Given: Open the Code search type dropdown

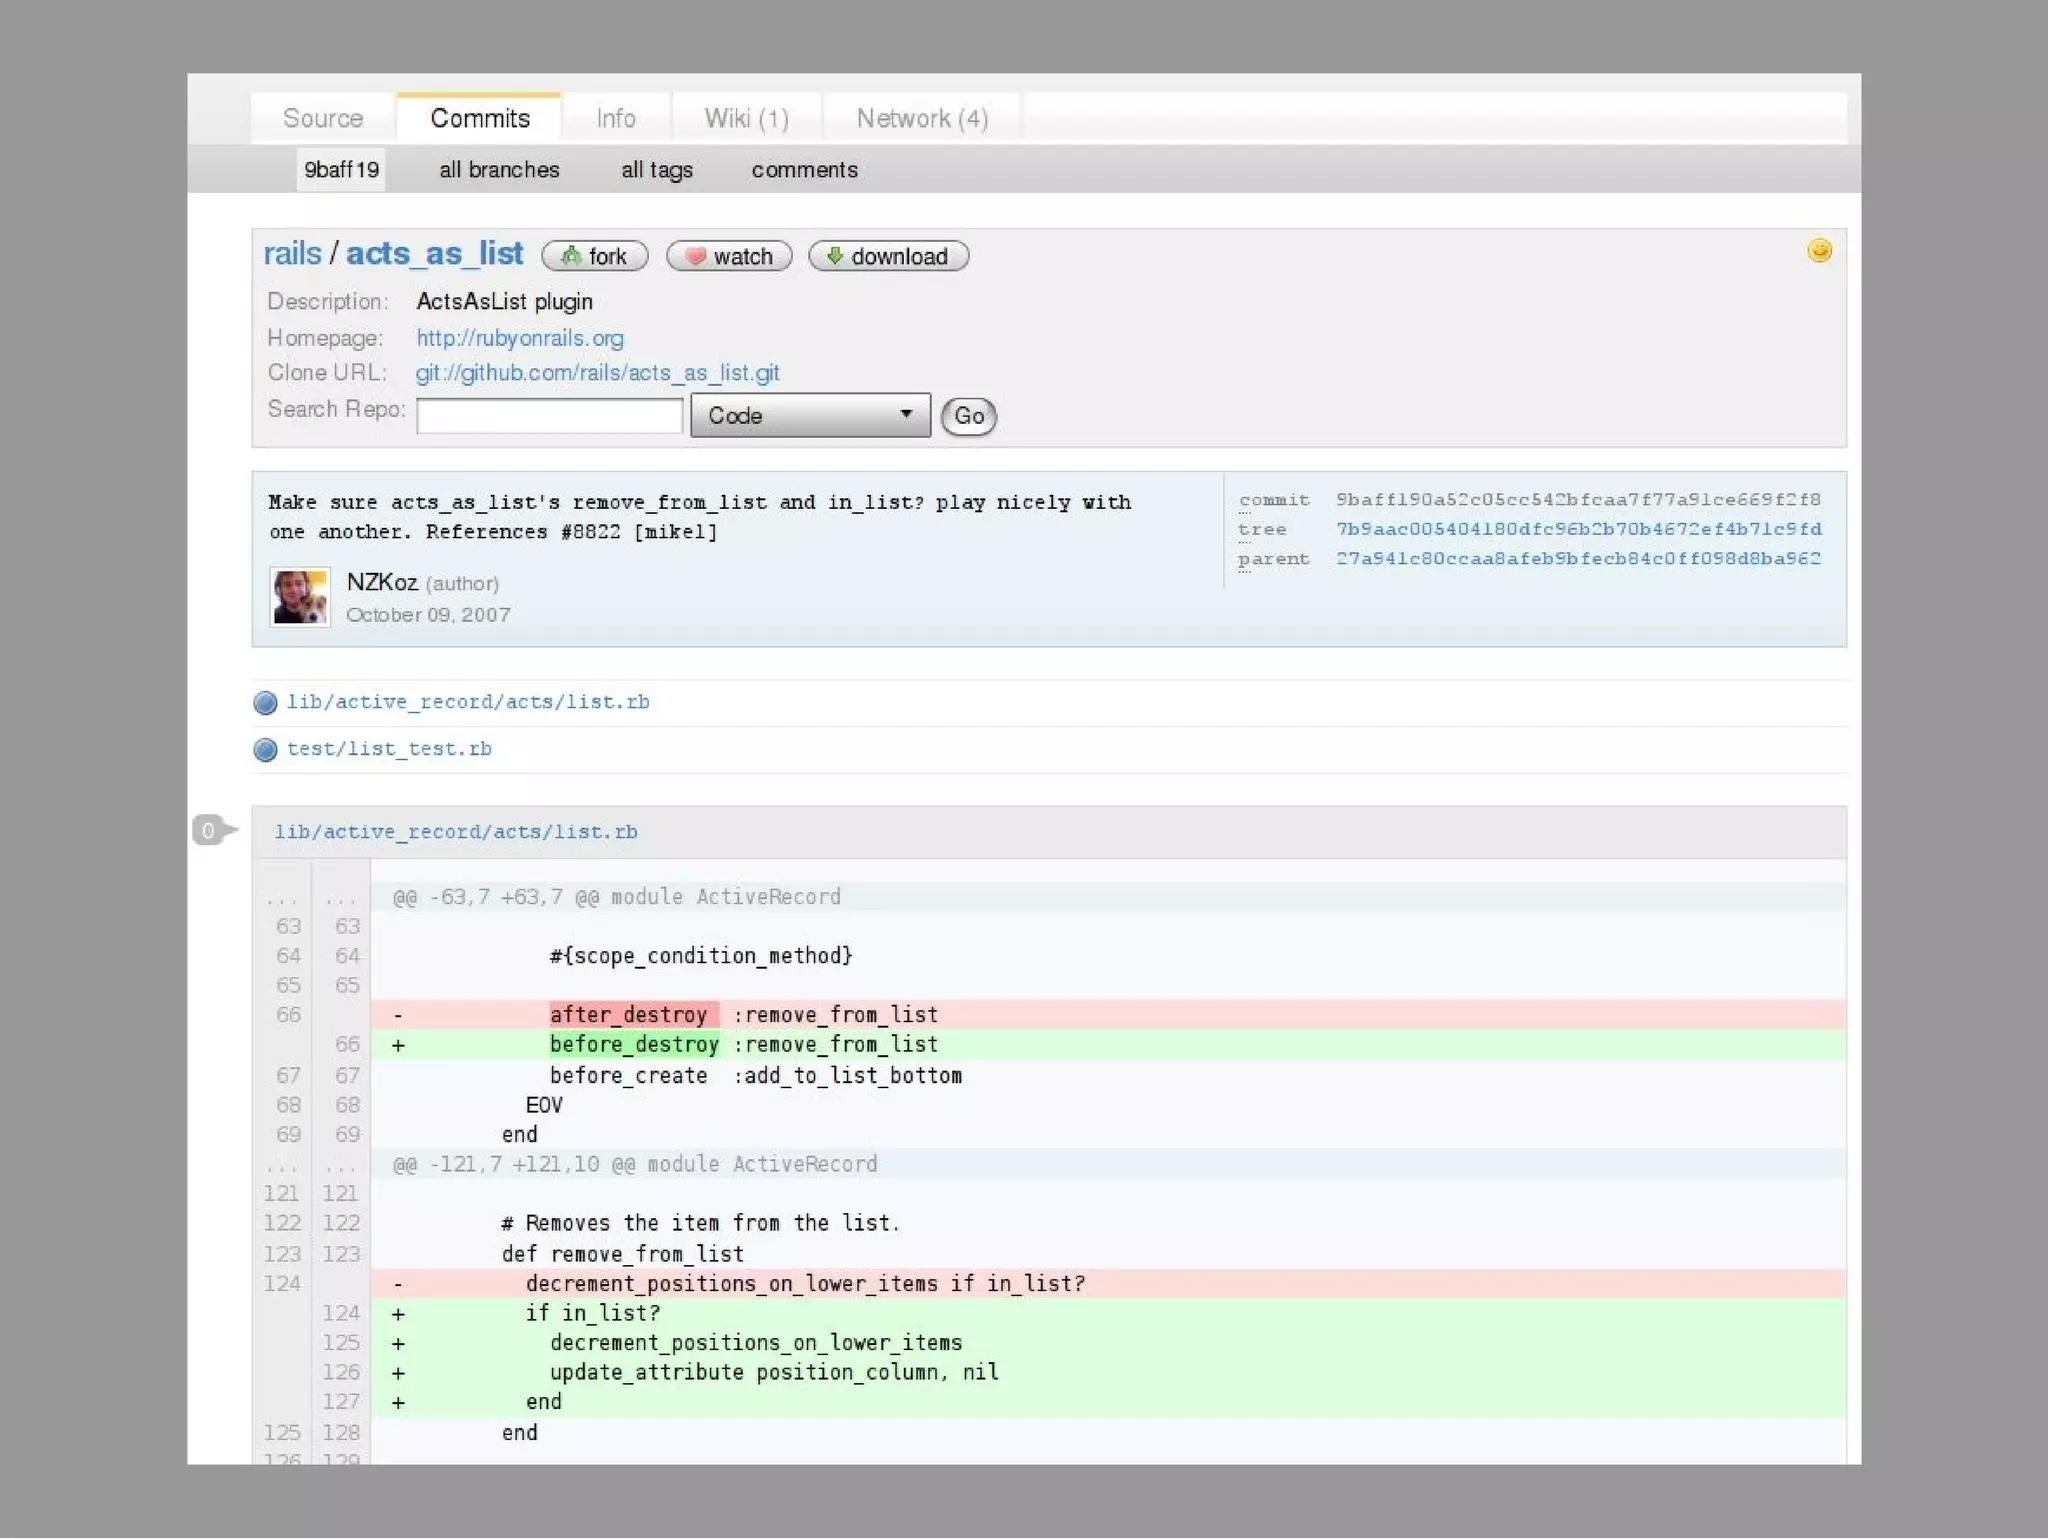Looking at the screenshot, I should (810, 416).
